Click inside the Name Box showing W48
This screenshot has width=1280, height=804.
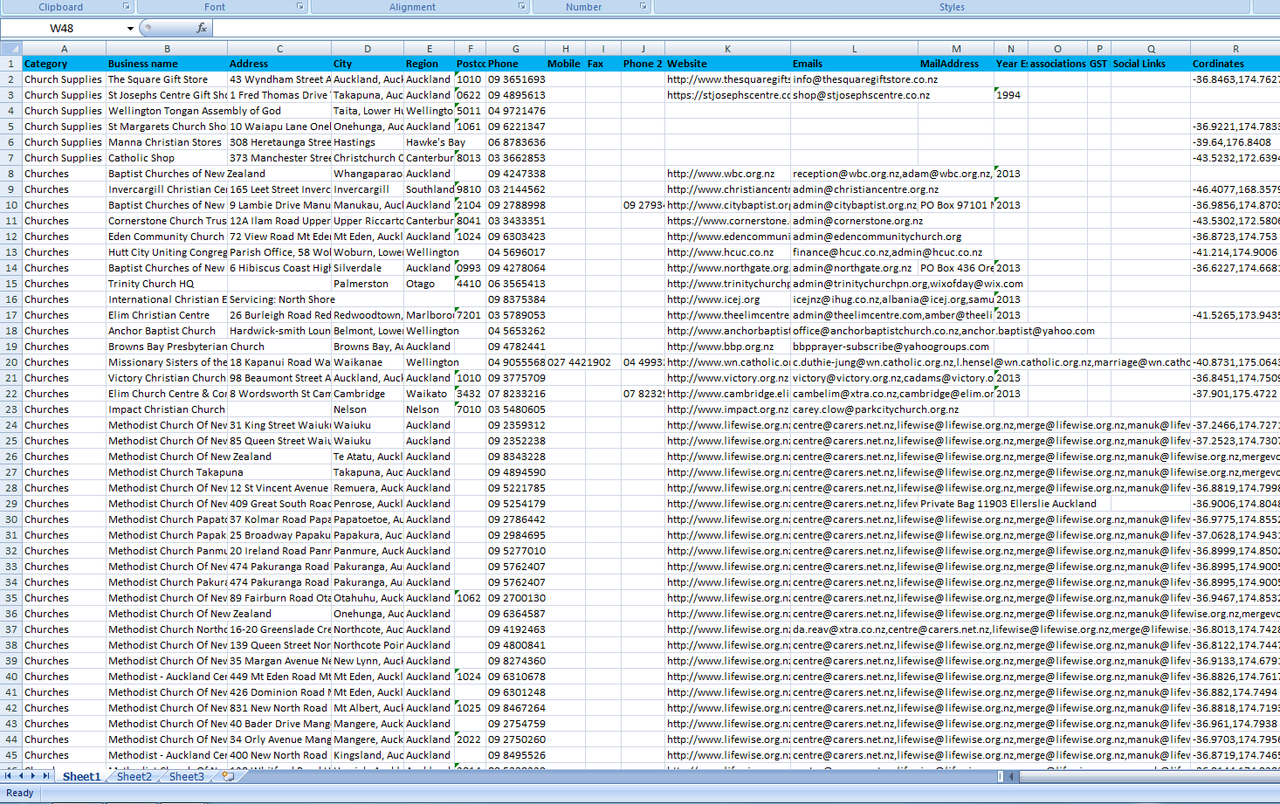[63, 28]
